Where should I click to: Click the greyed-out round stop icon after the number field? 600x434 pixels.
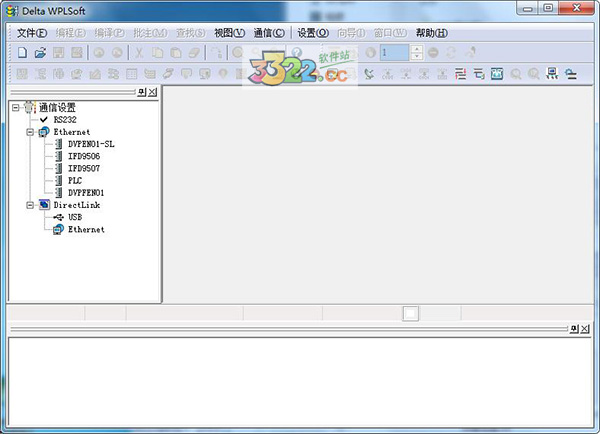pyautogui.click(x=433, y=52)
